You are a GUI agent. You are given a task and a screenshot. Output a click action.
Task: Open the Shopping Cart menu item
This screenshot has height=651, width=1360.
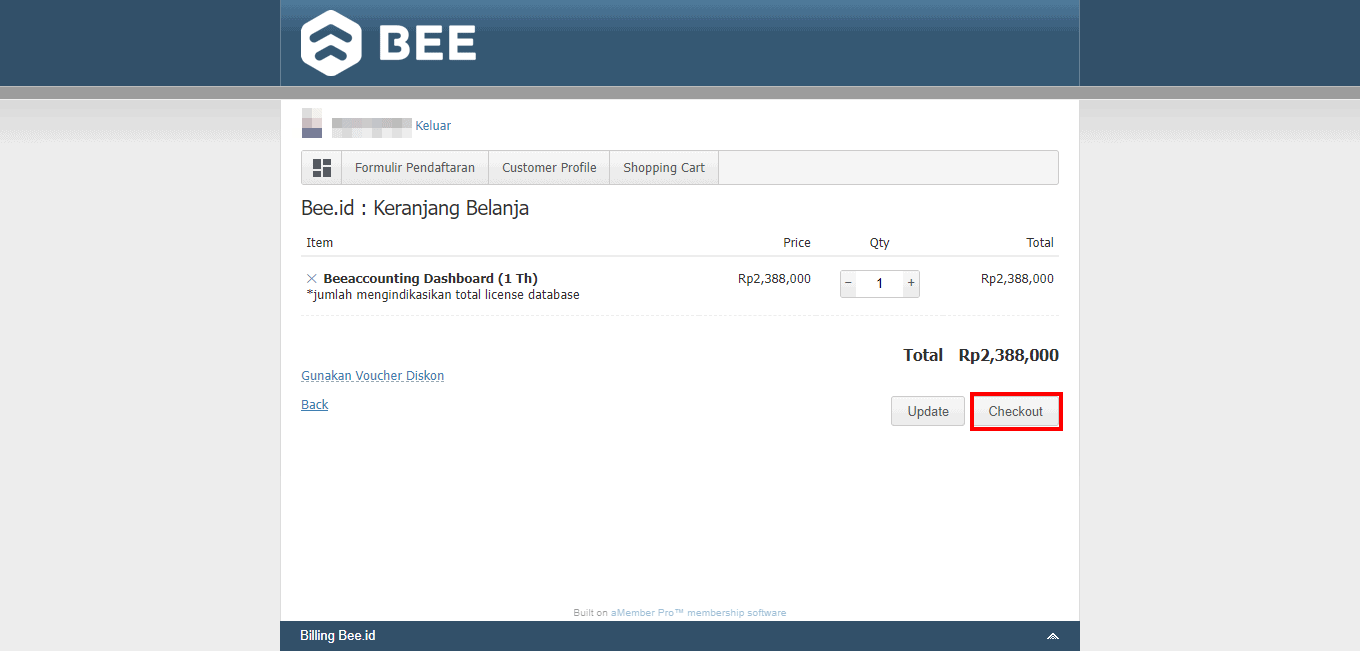tap(664, 168)
